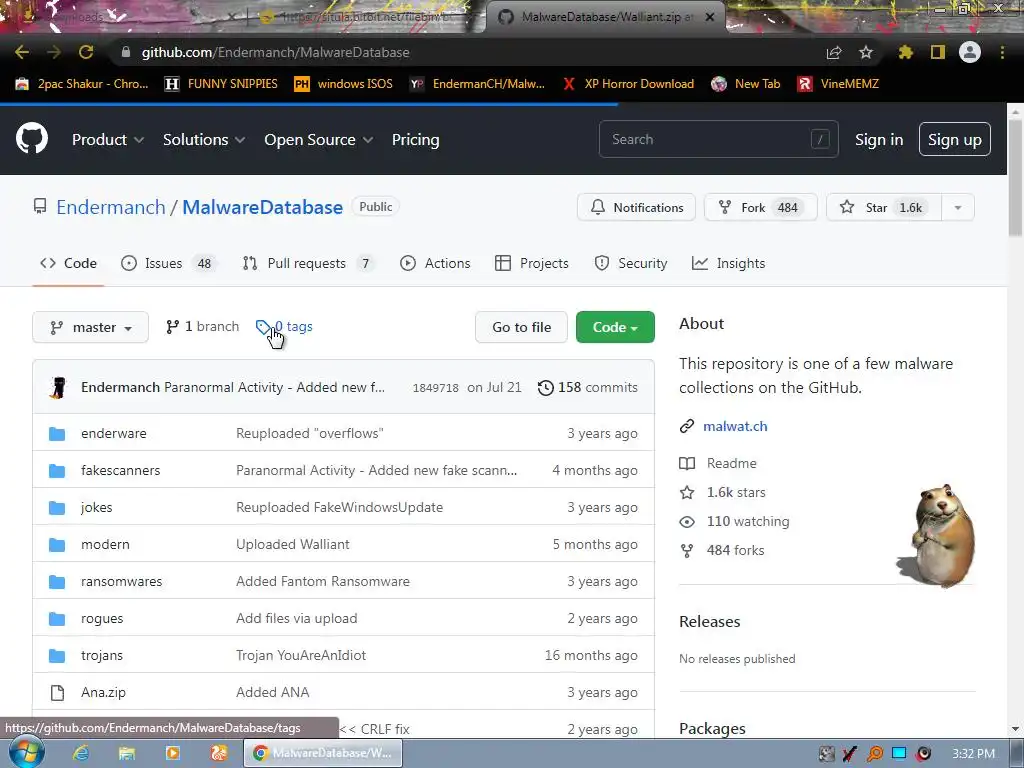
Task: Open the Open Source dropdown menu
Action: click(x=319, y=140)
